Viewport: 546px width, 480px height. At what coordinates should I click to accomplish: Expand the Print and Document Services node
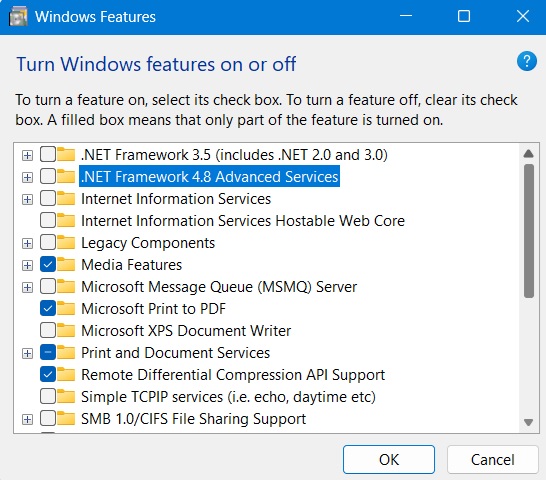point(27,354)
